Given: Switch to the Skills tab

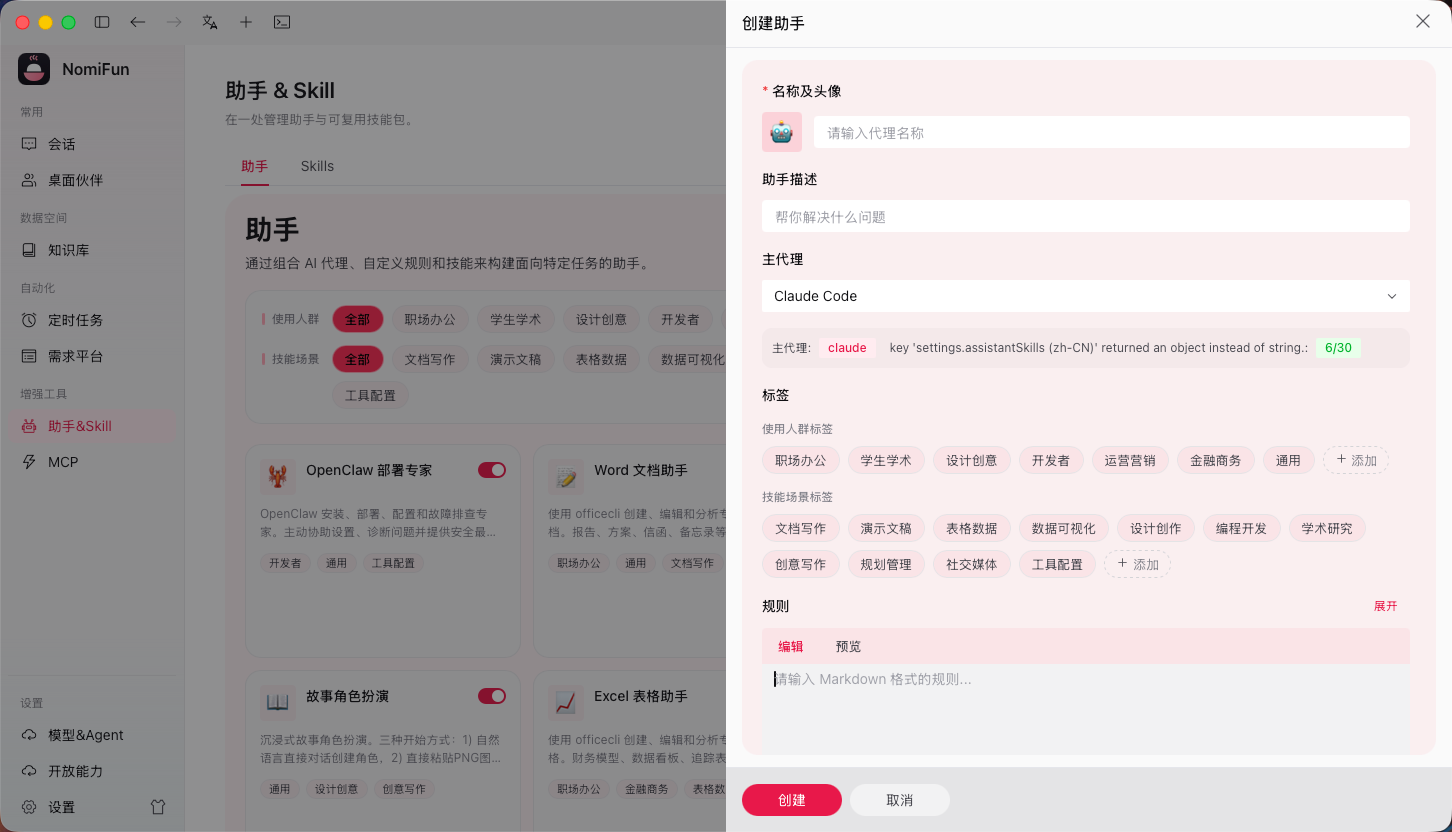Looking at the screenshot, I should coord(317,166).
